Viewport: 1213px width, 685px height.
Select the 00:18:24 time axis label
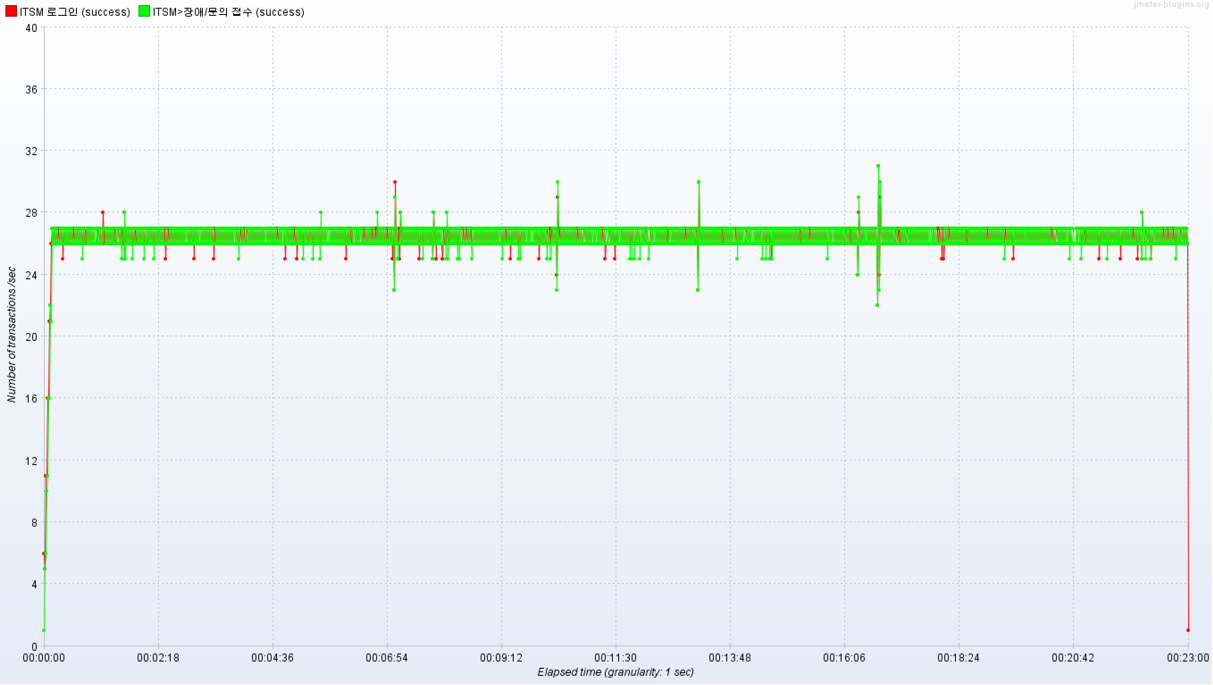(x=958, y=658)
